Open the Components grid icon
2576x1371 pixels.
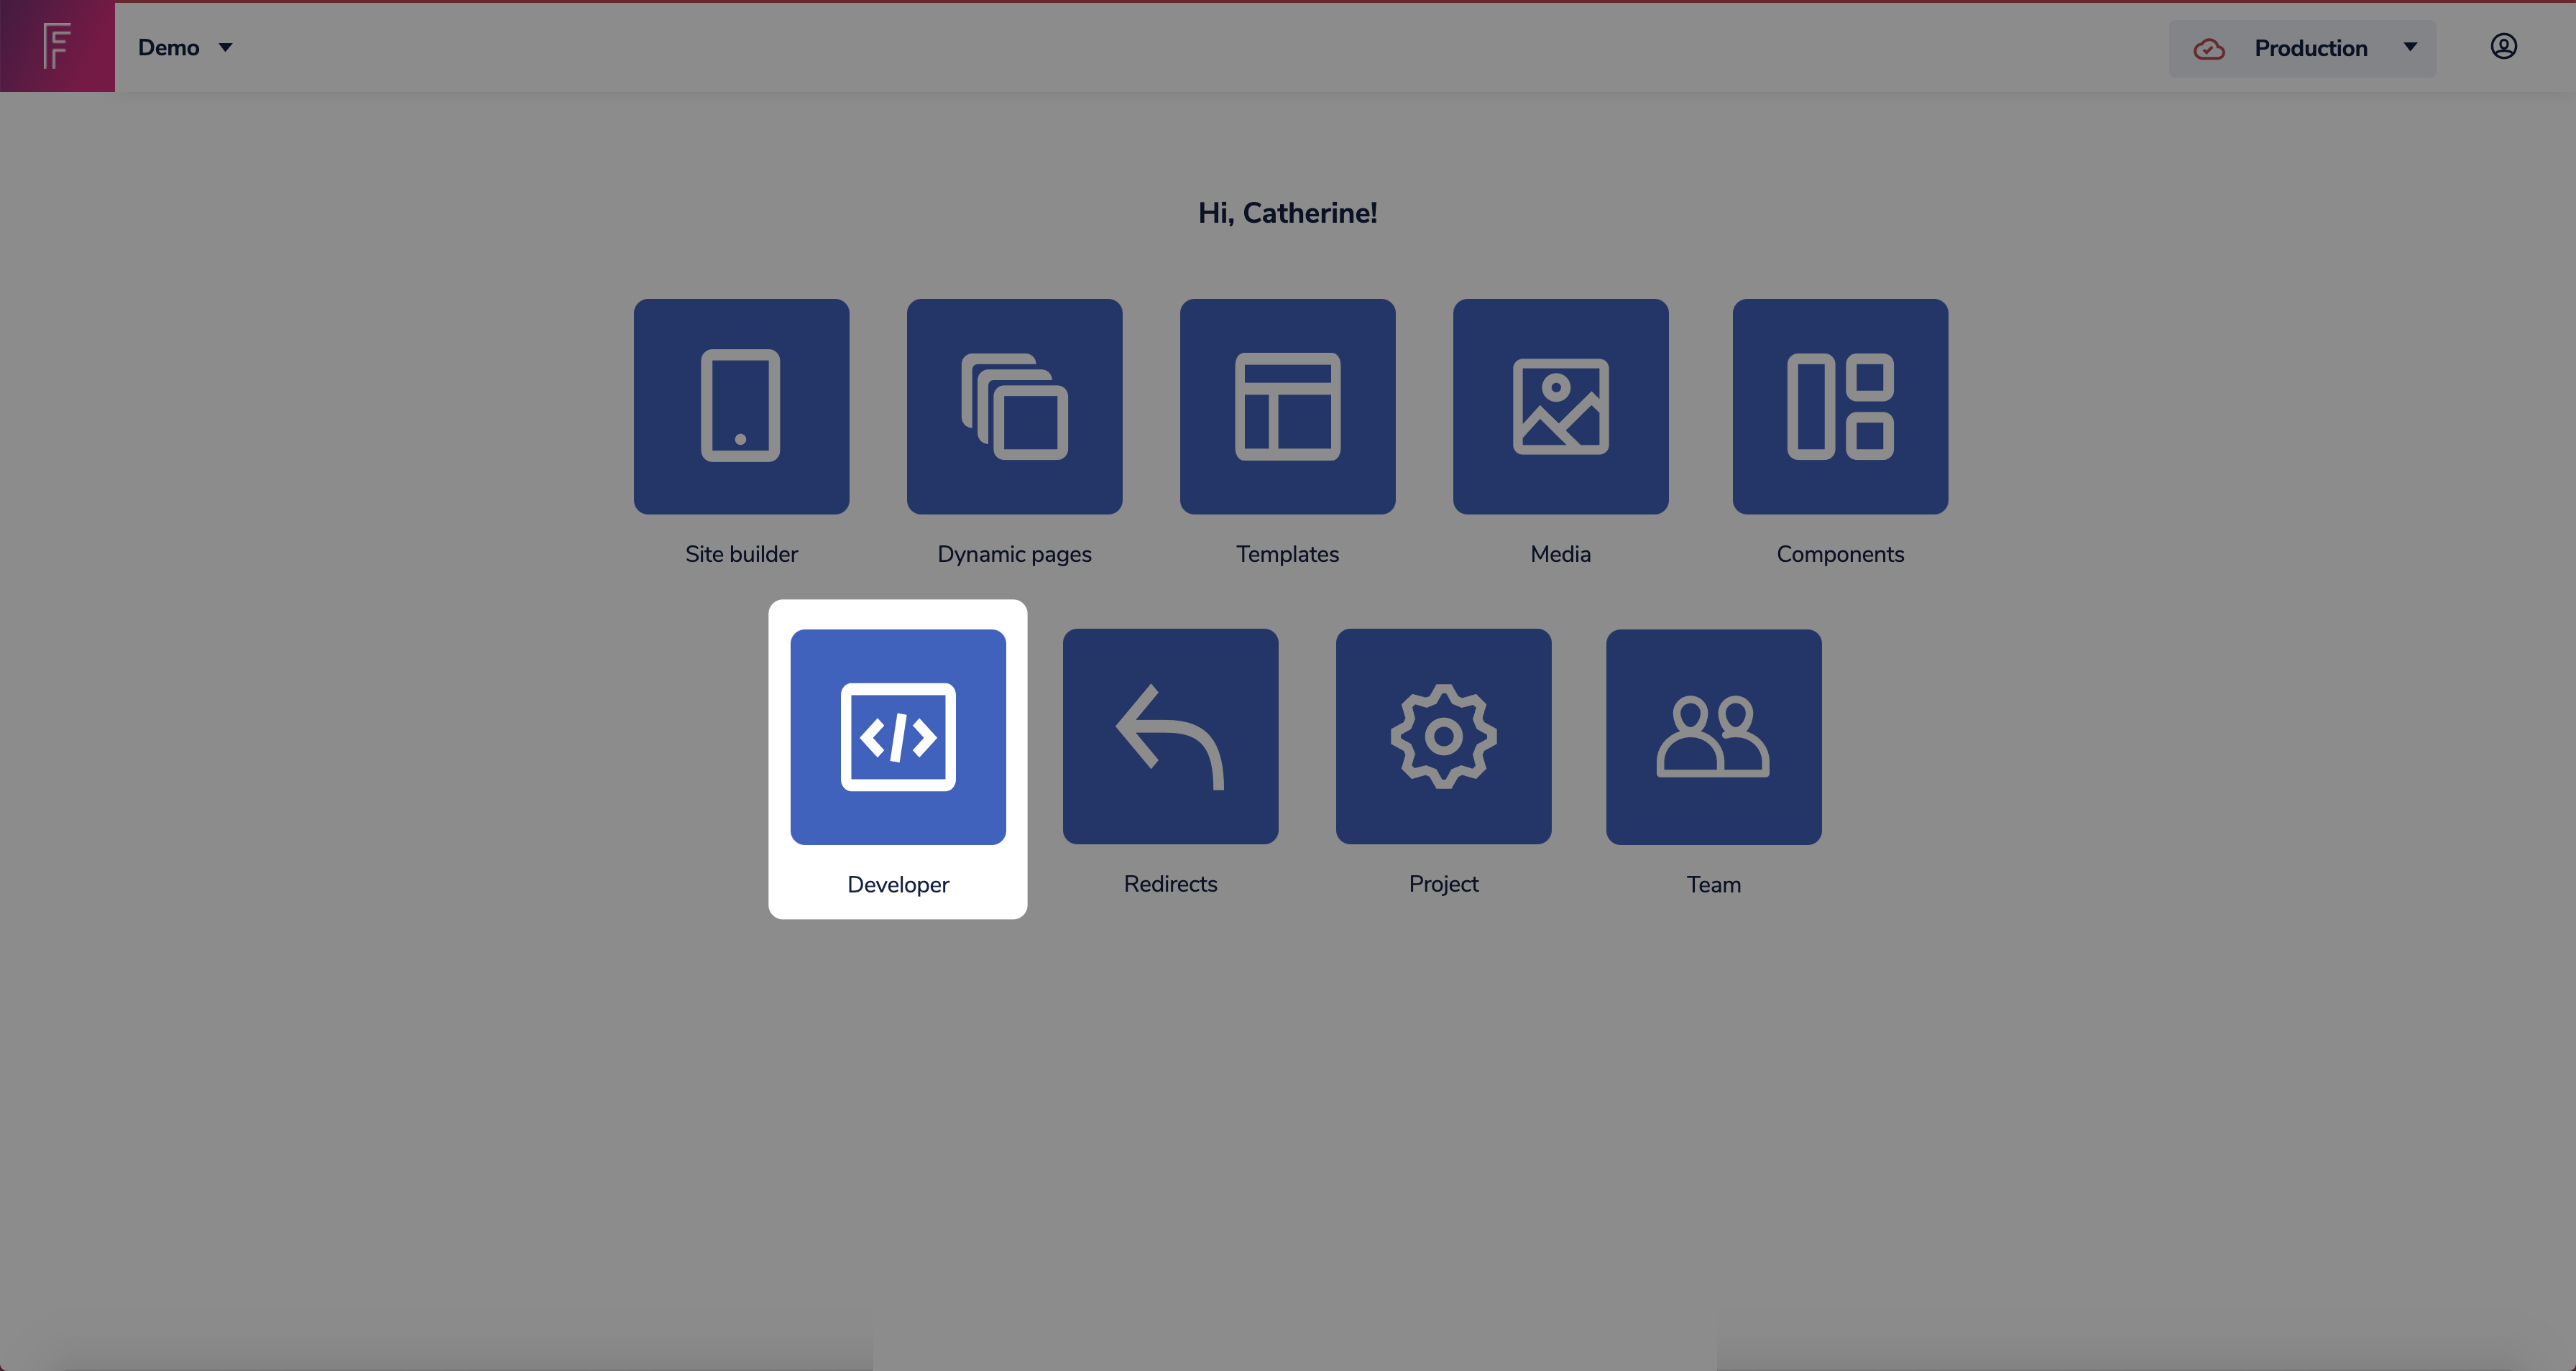tap(1840, 406)
